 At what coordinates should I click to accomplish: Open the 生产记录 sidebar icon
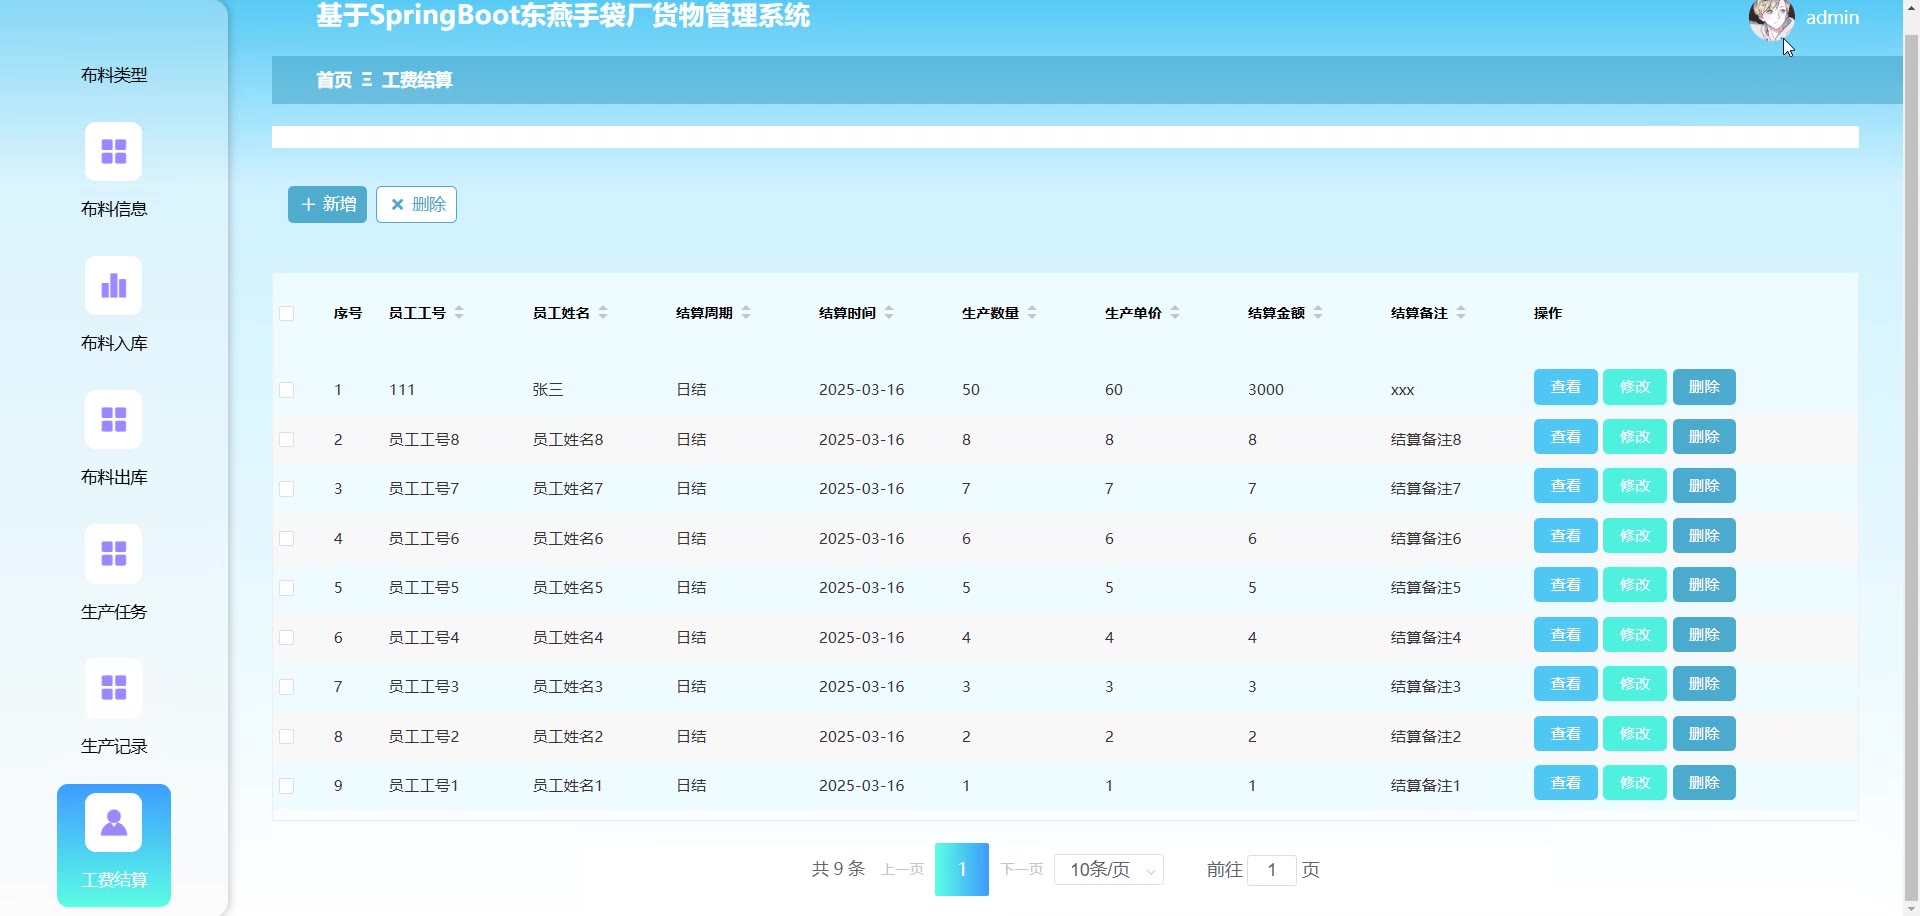coord(113,688)
